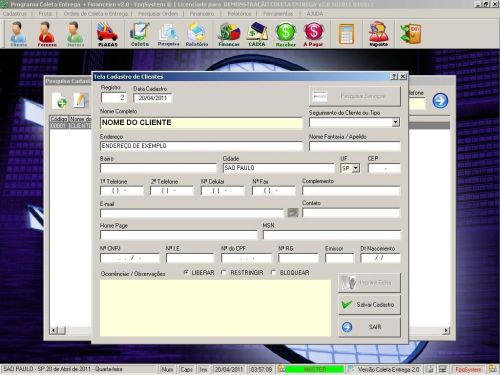This screenshot has height=375, width=500.
Task: Click the Nome Fantasia / Apelido field
Action: click(355, 146)
